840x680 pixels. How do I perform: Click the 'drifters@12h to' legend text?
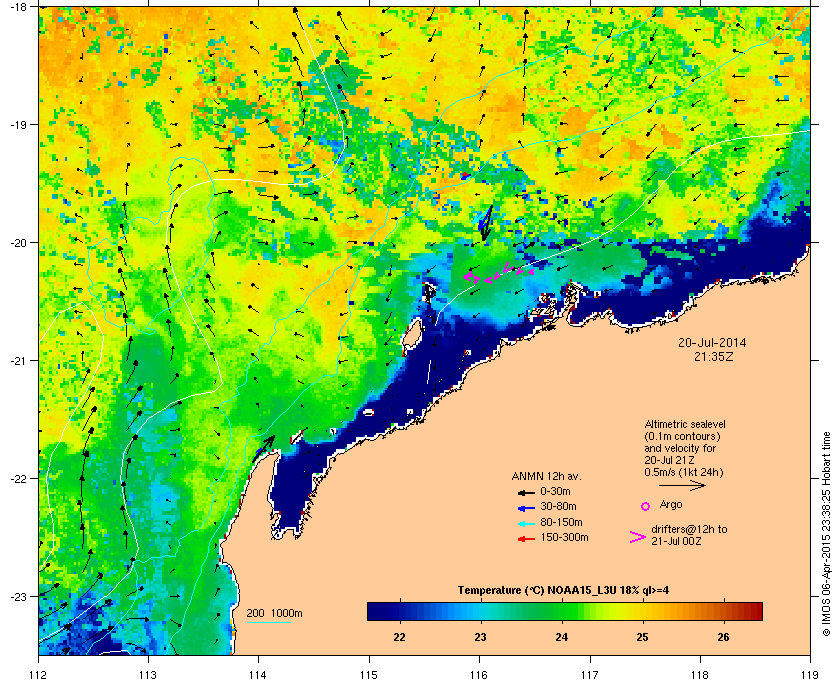[689, 529]
